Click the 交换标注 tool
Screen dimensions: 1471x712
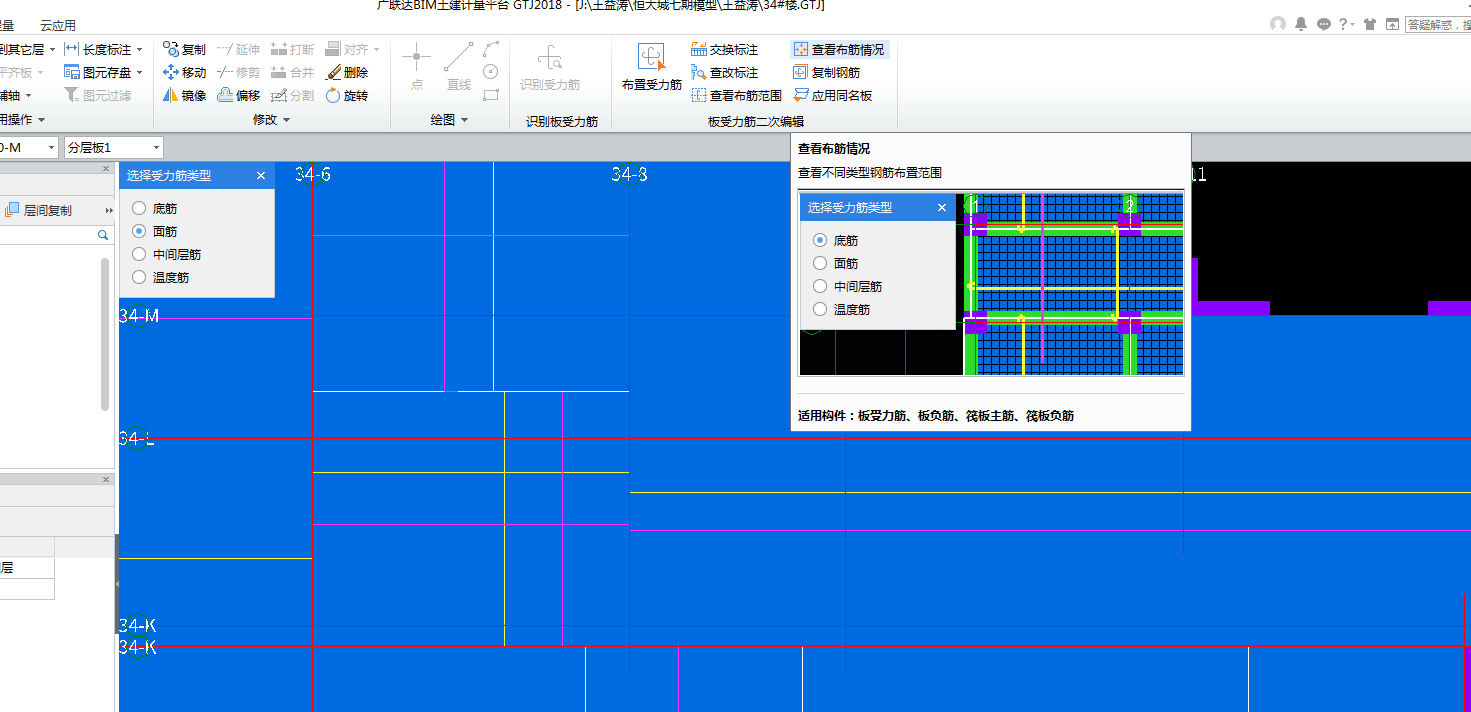click(x=725, y=49)
